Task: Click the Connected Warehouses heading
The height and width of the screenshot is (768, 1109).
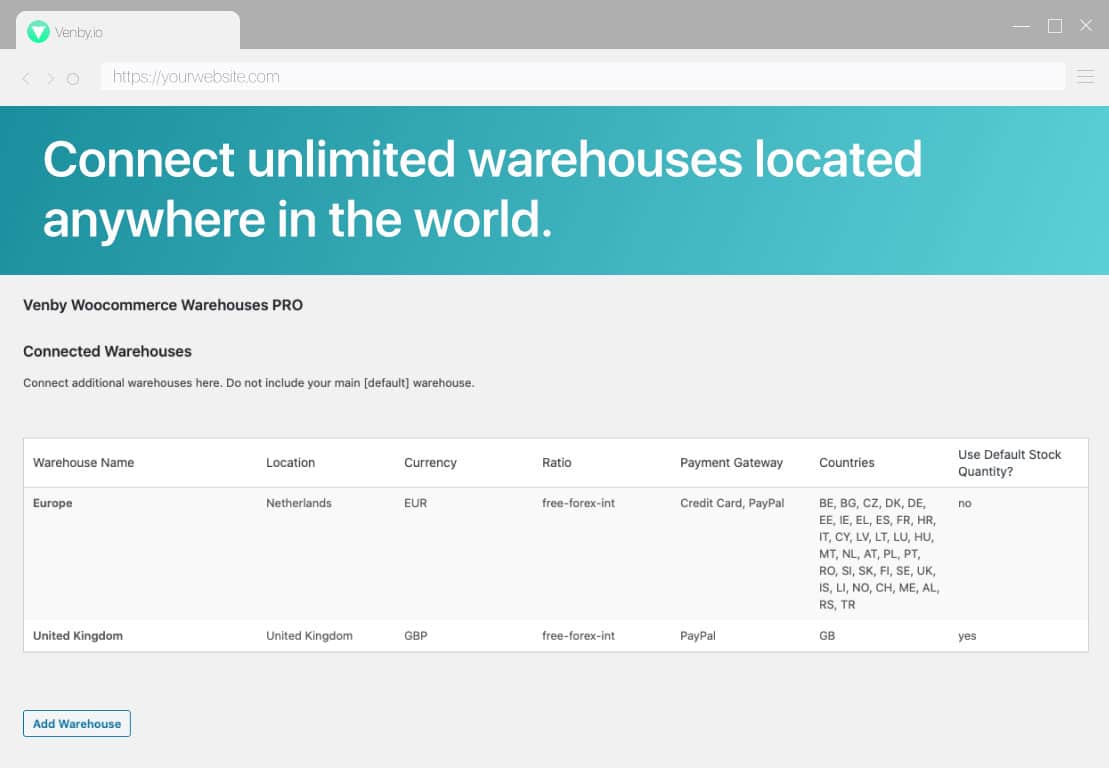Action: point(108,351)
